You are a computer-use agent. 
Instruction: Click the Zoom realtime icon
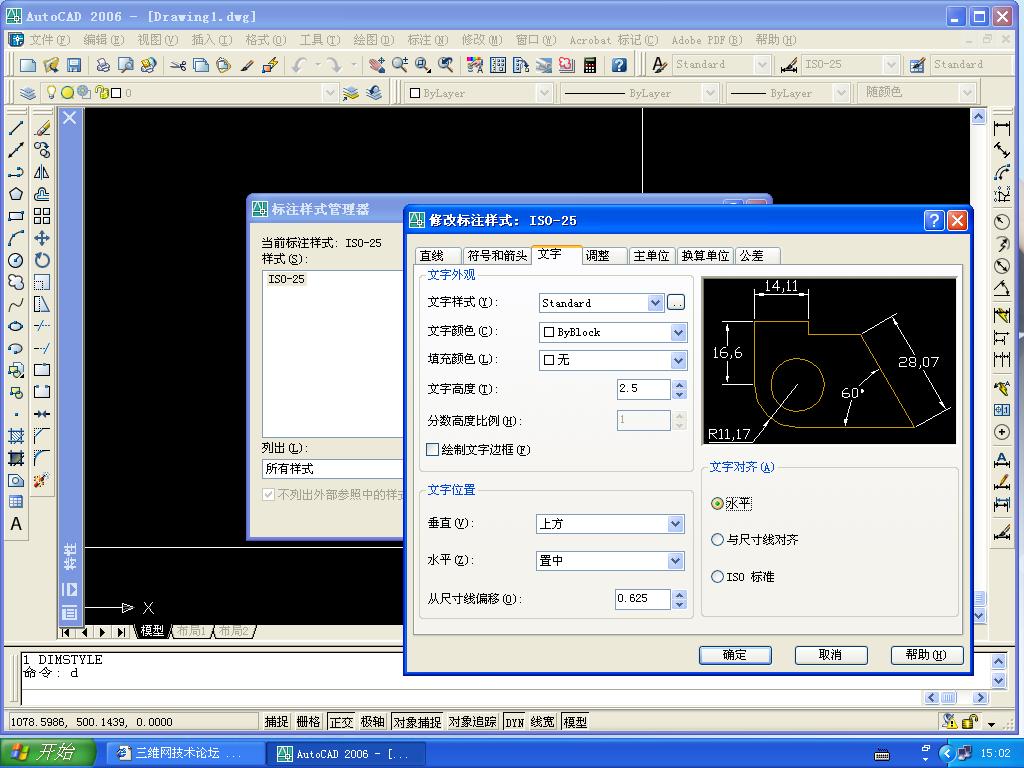400,65
